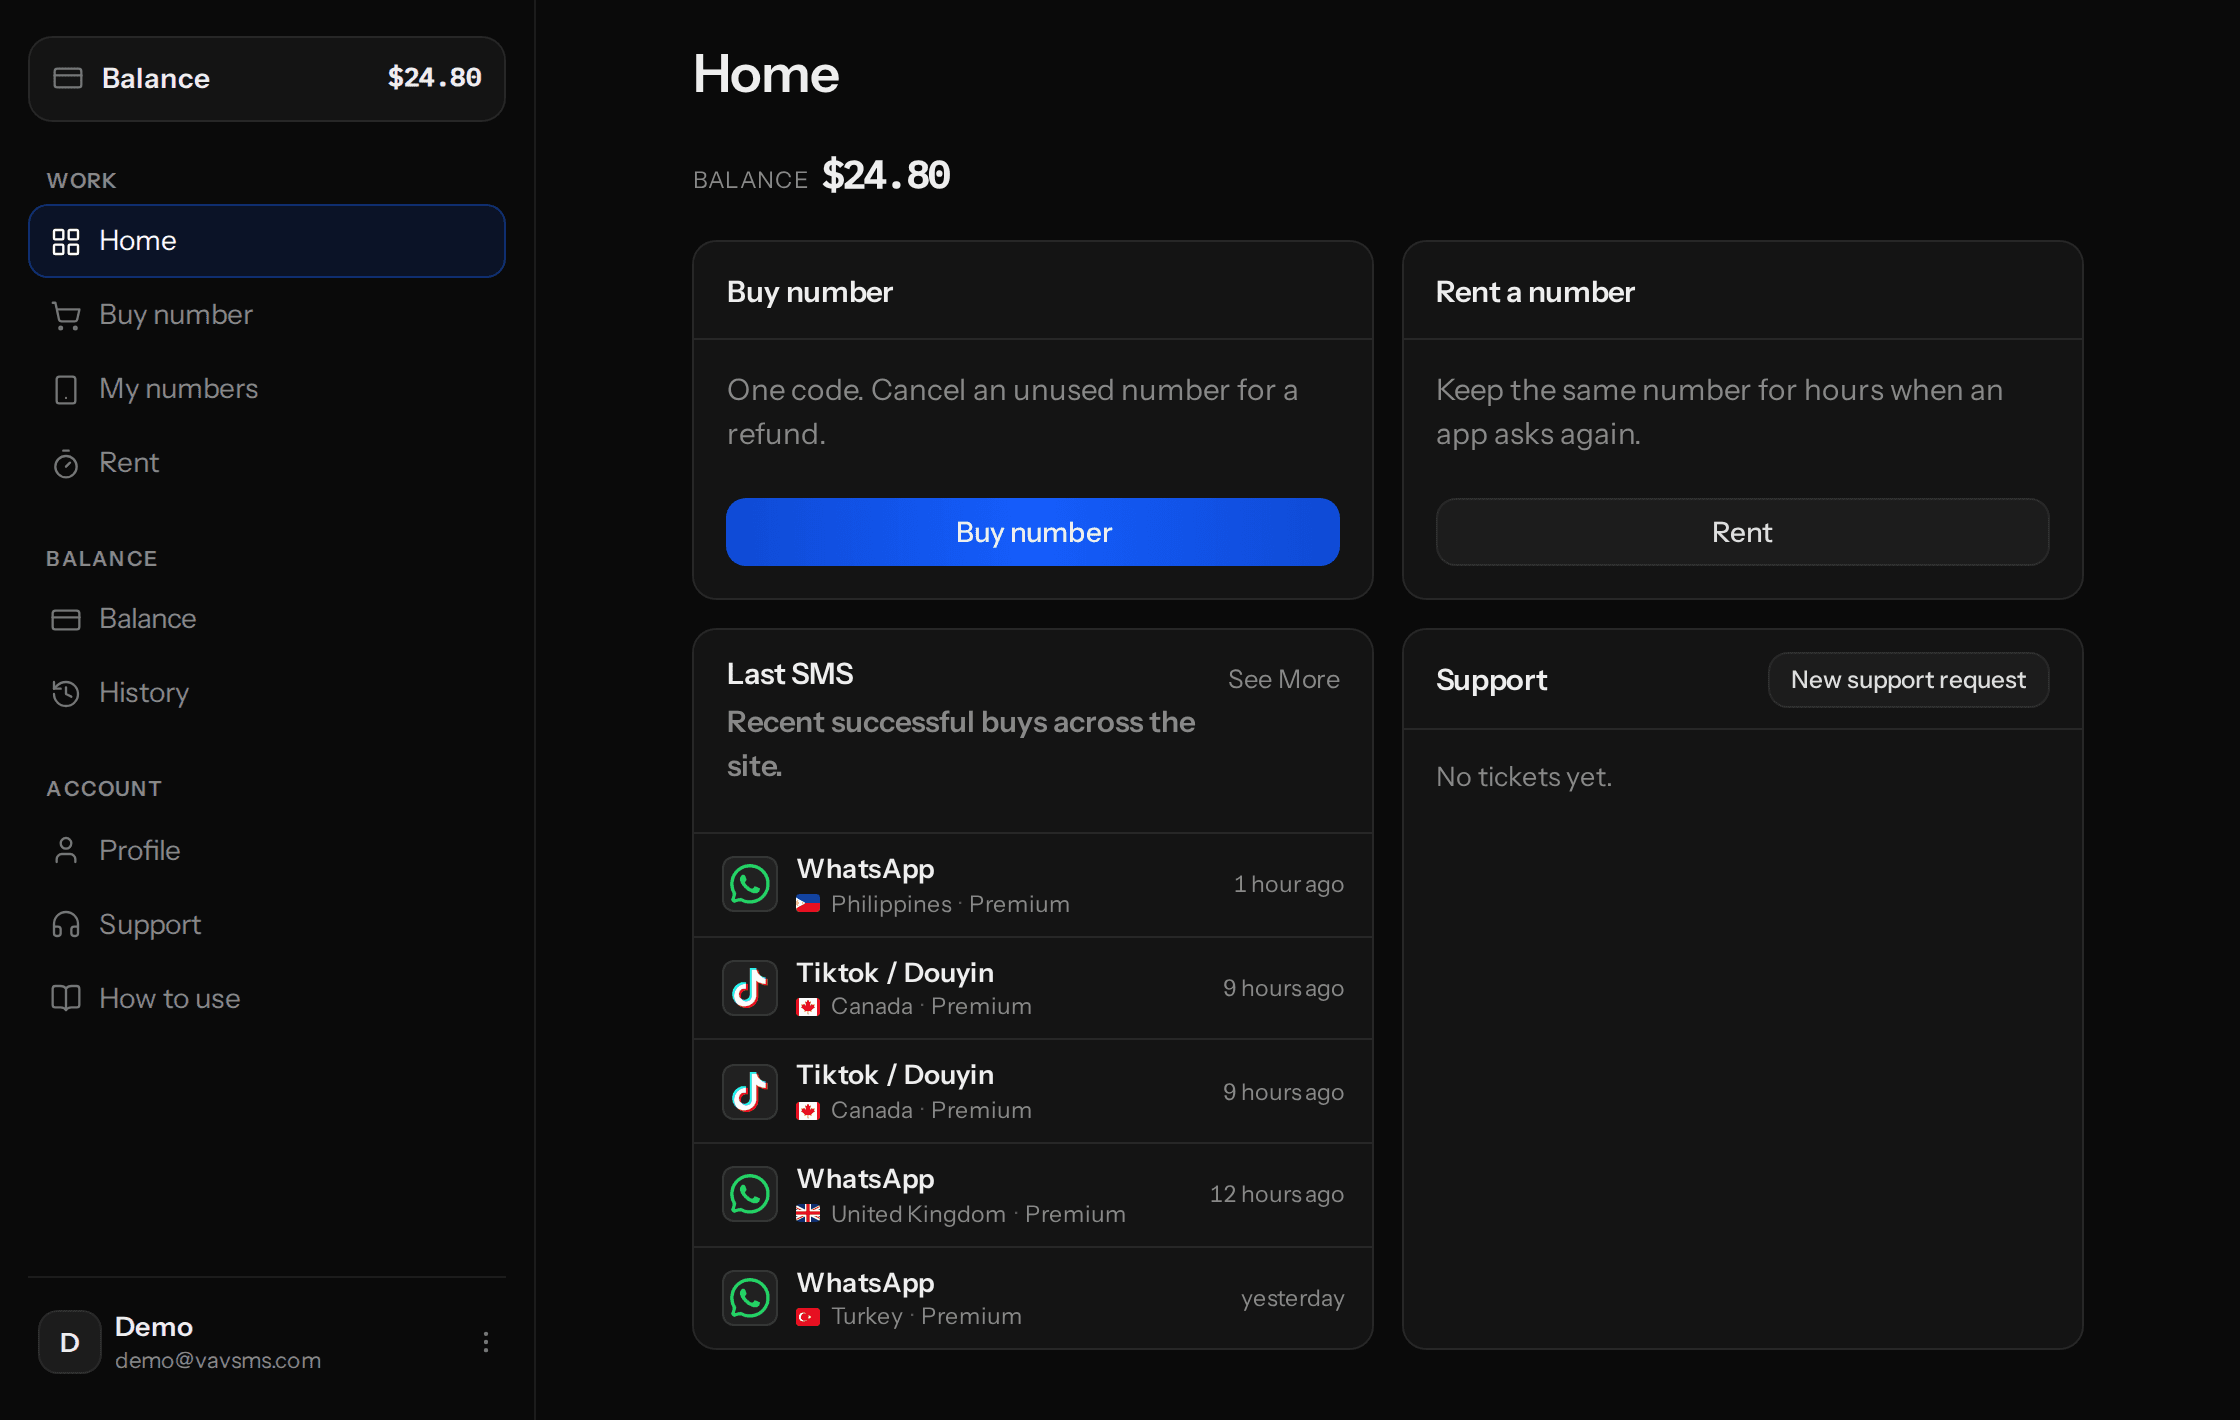
Task: Click the timer icon beside Rent
Action: pos(66,463)
